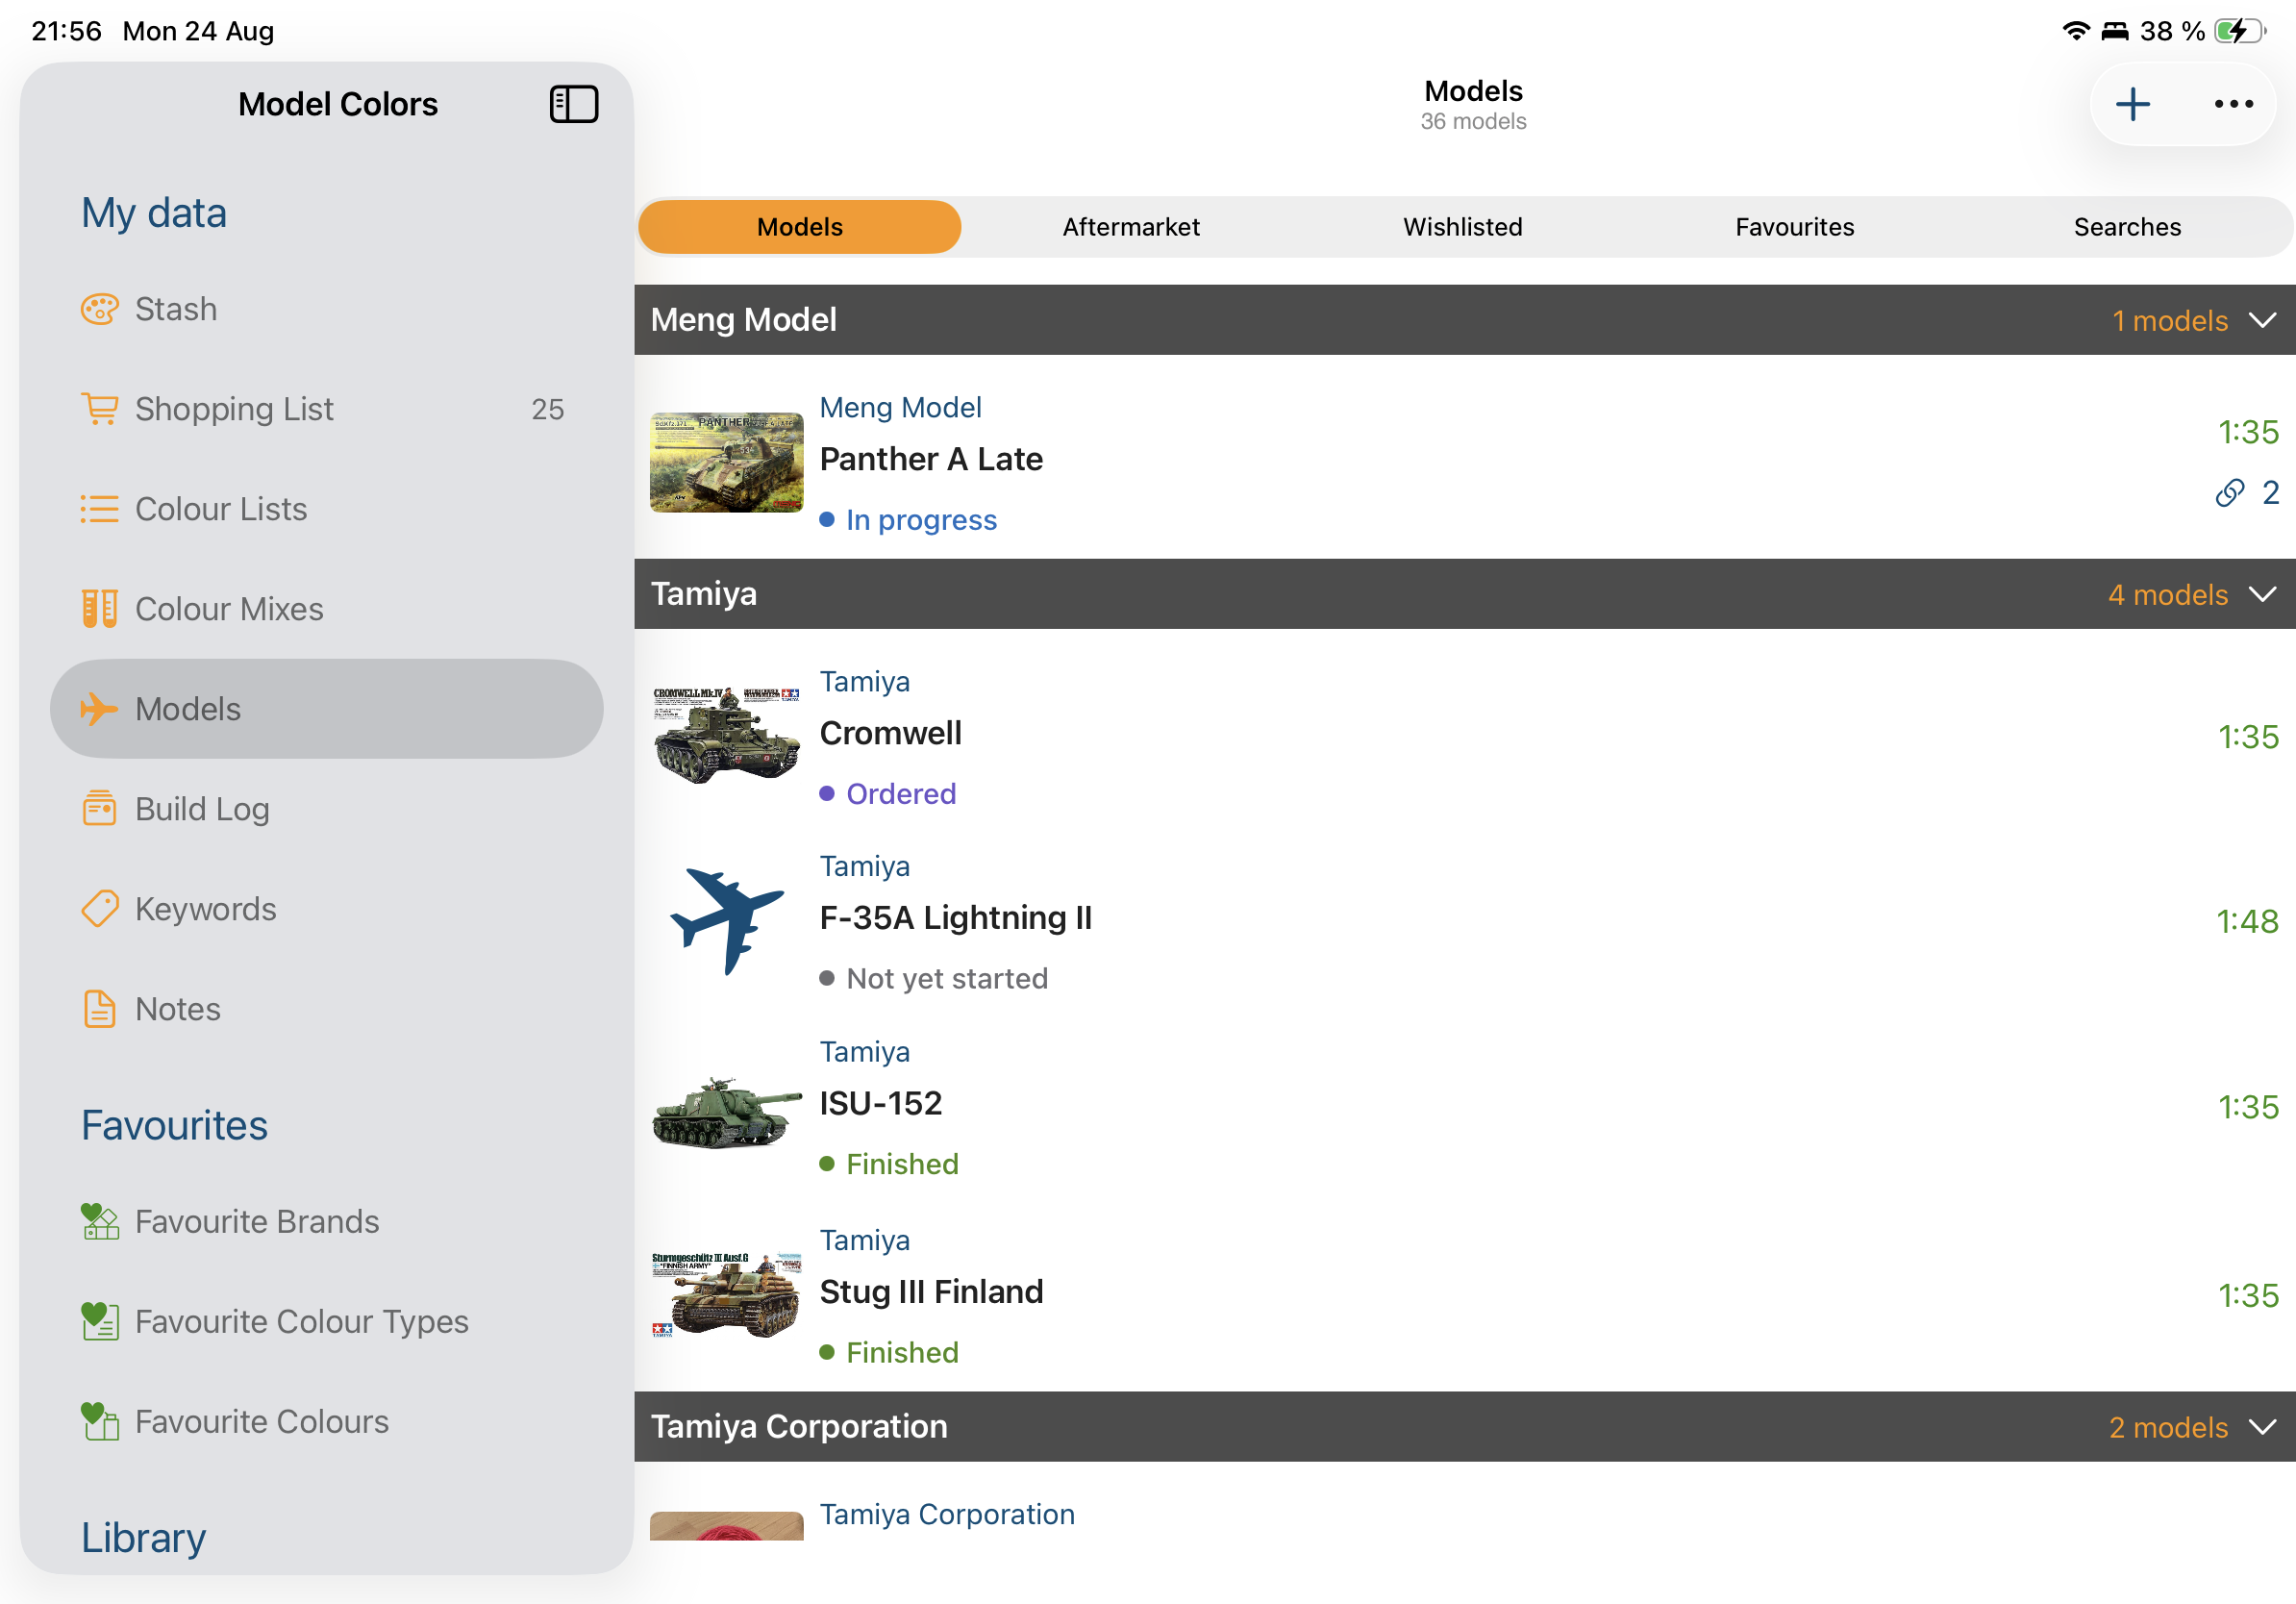Click the Notes document icon
The height and width of the screenshot is (1604, 2296).
coord(99,1009)
